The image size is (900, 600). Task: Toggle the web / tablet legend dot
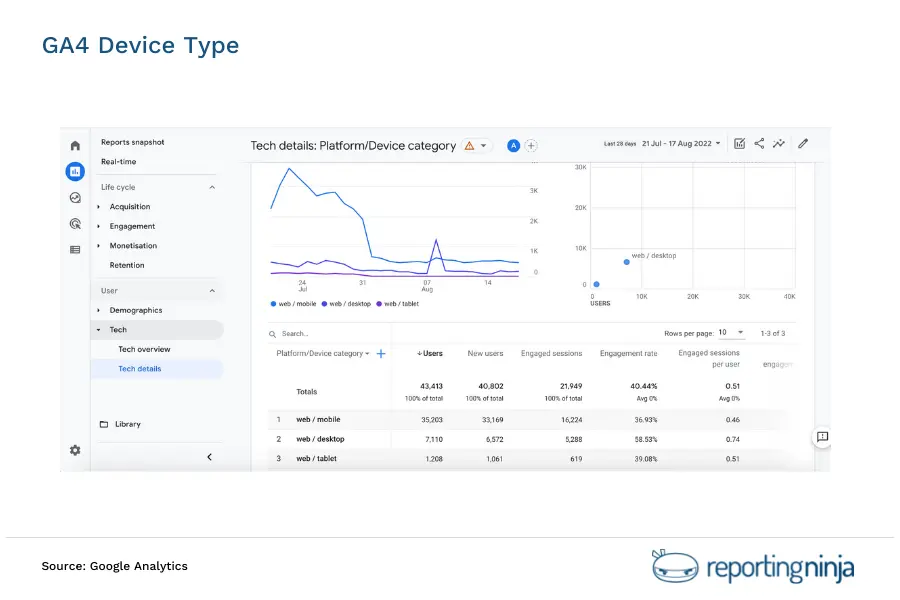point(379,304)
